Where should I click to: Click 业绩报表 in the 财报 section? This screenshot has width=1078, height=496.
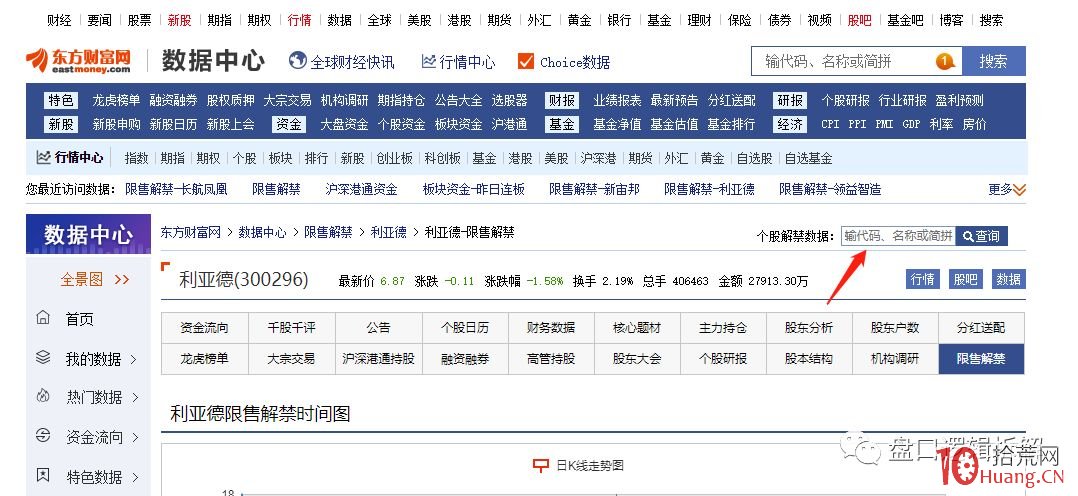617,100
